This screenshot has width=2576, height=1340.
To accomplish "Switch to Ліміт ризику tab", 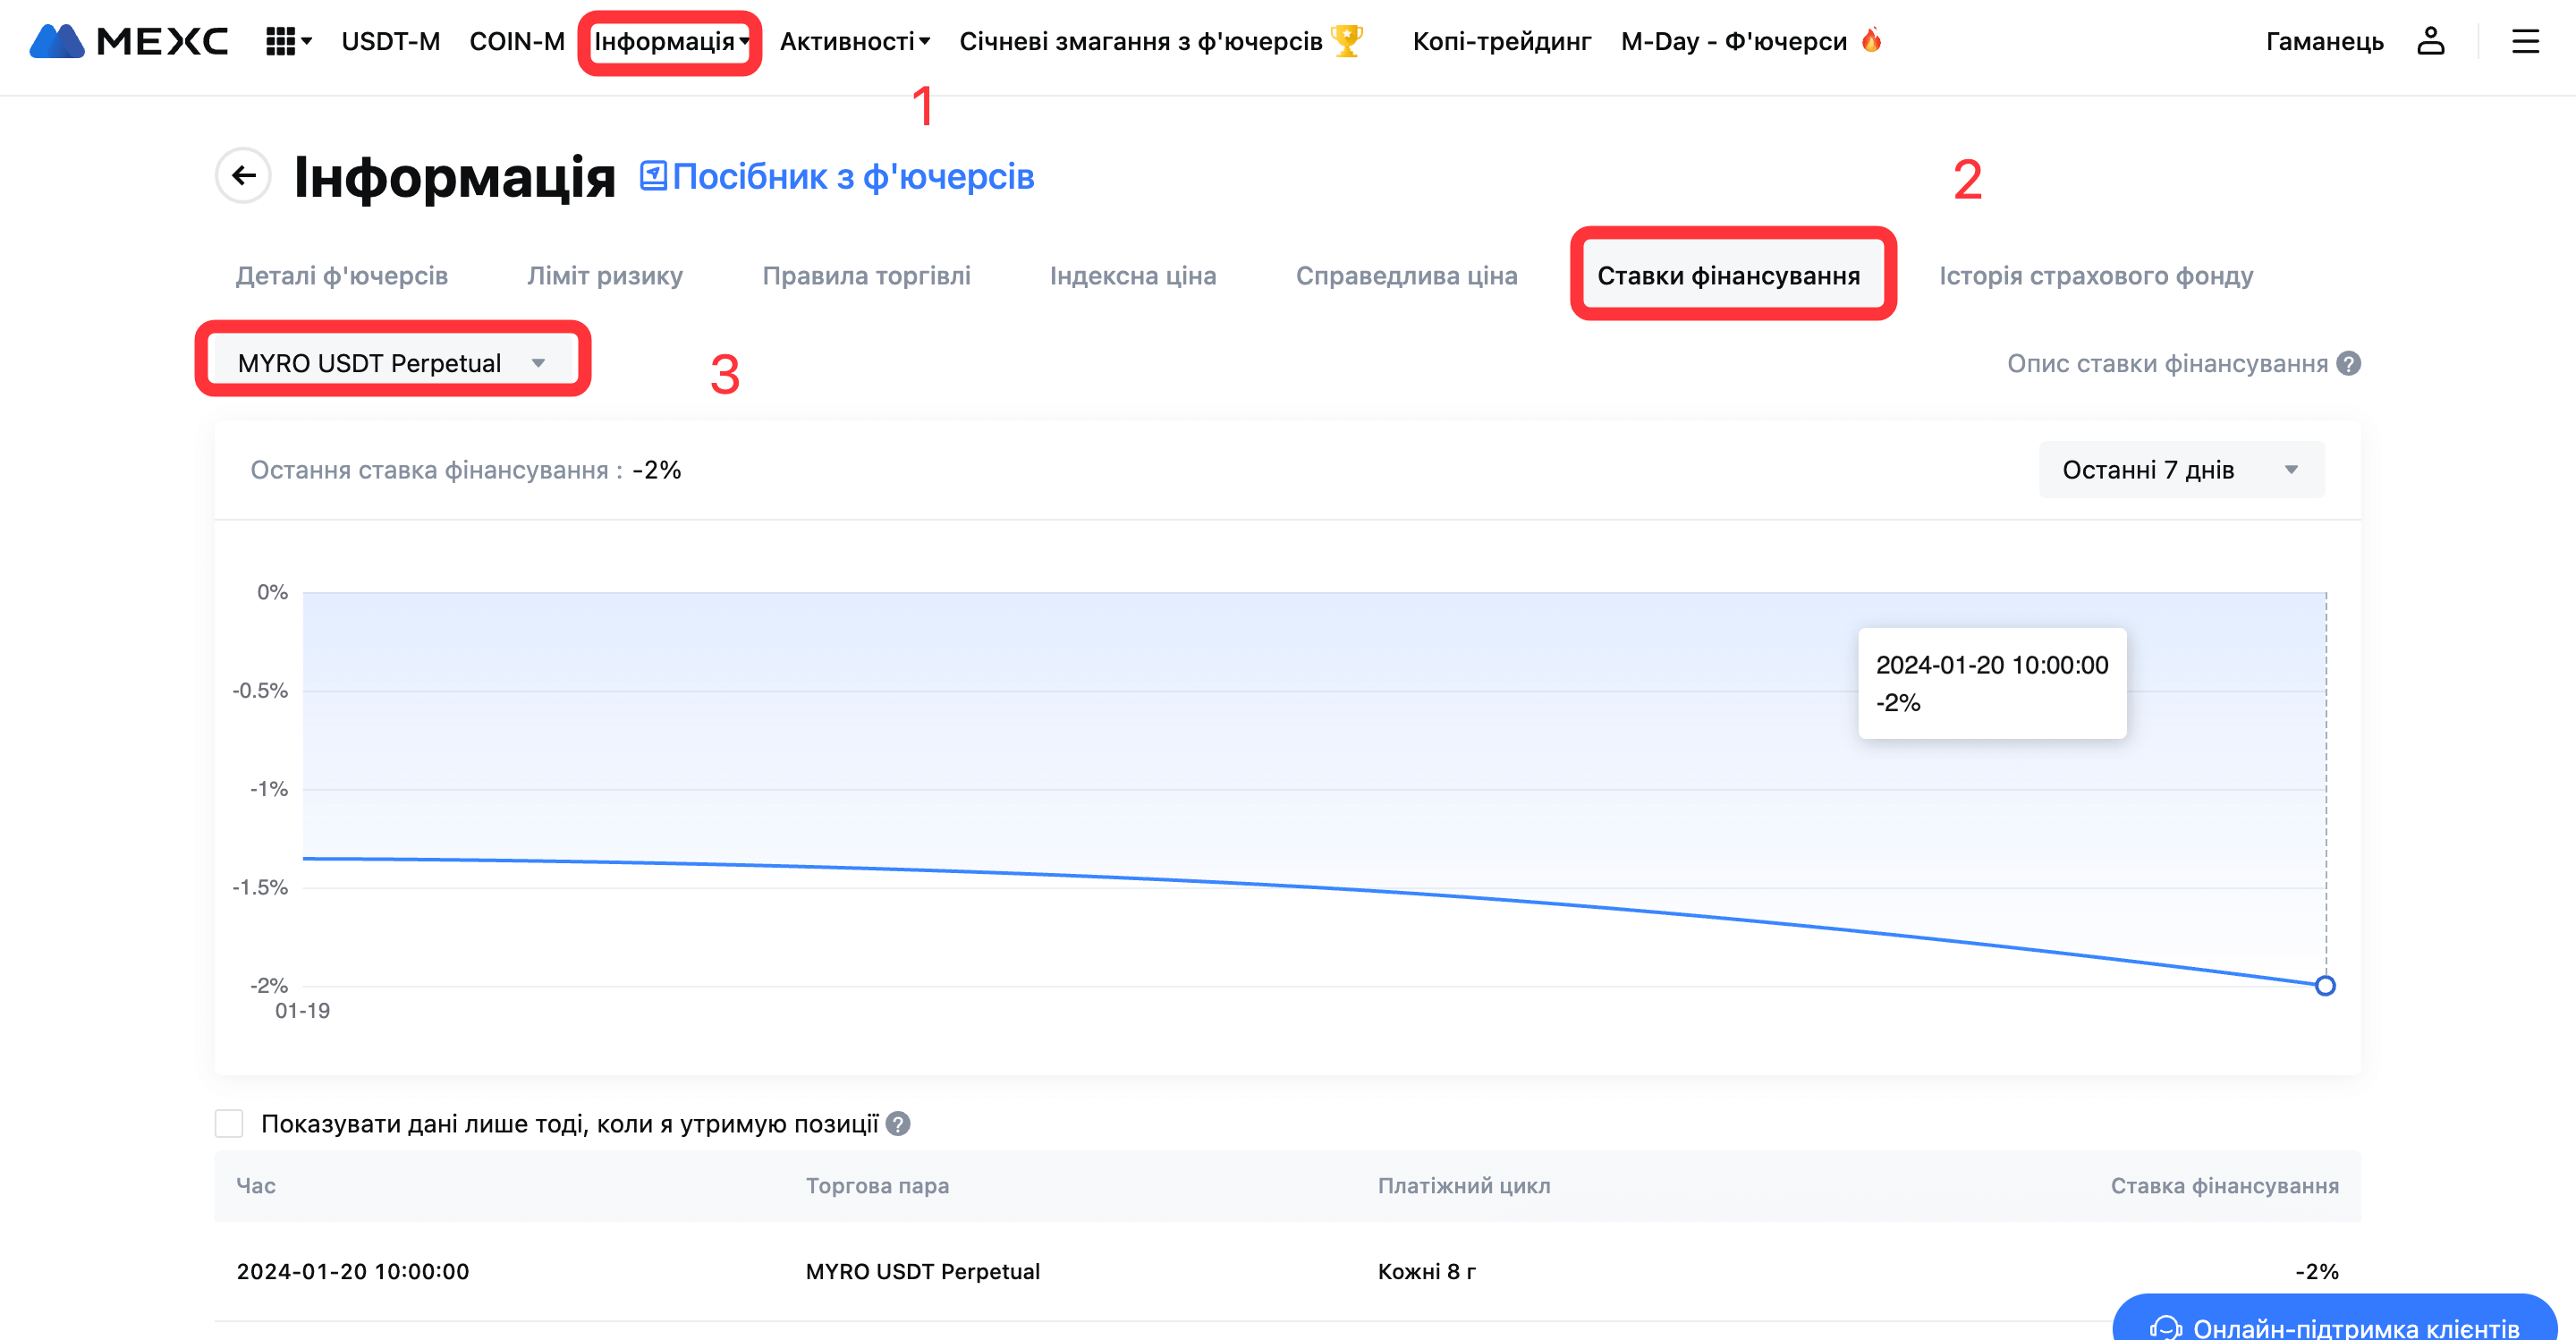I will [605, 276].
